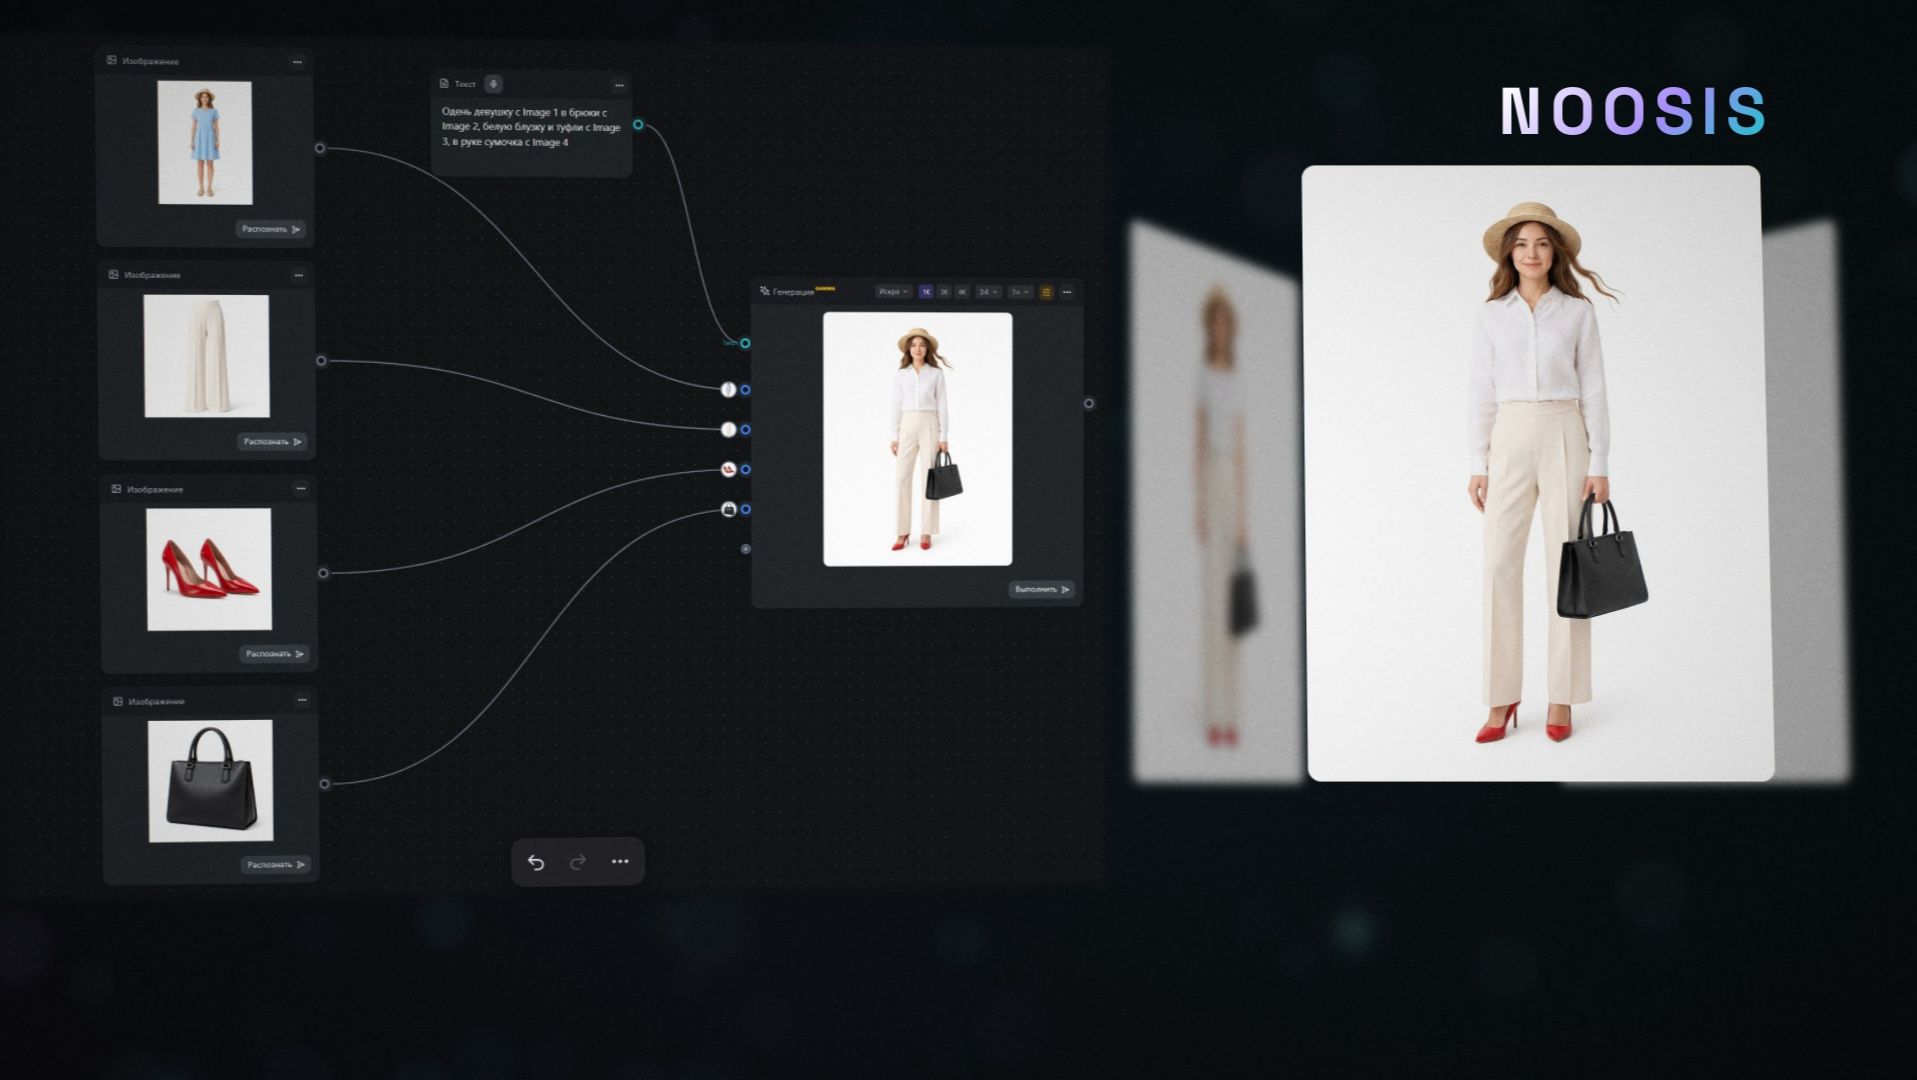Open the options menu of the blue dress image node

[297, 62]
